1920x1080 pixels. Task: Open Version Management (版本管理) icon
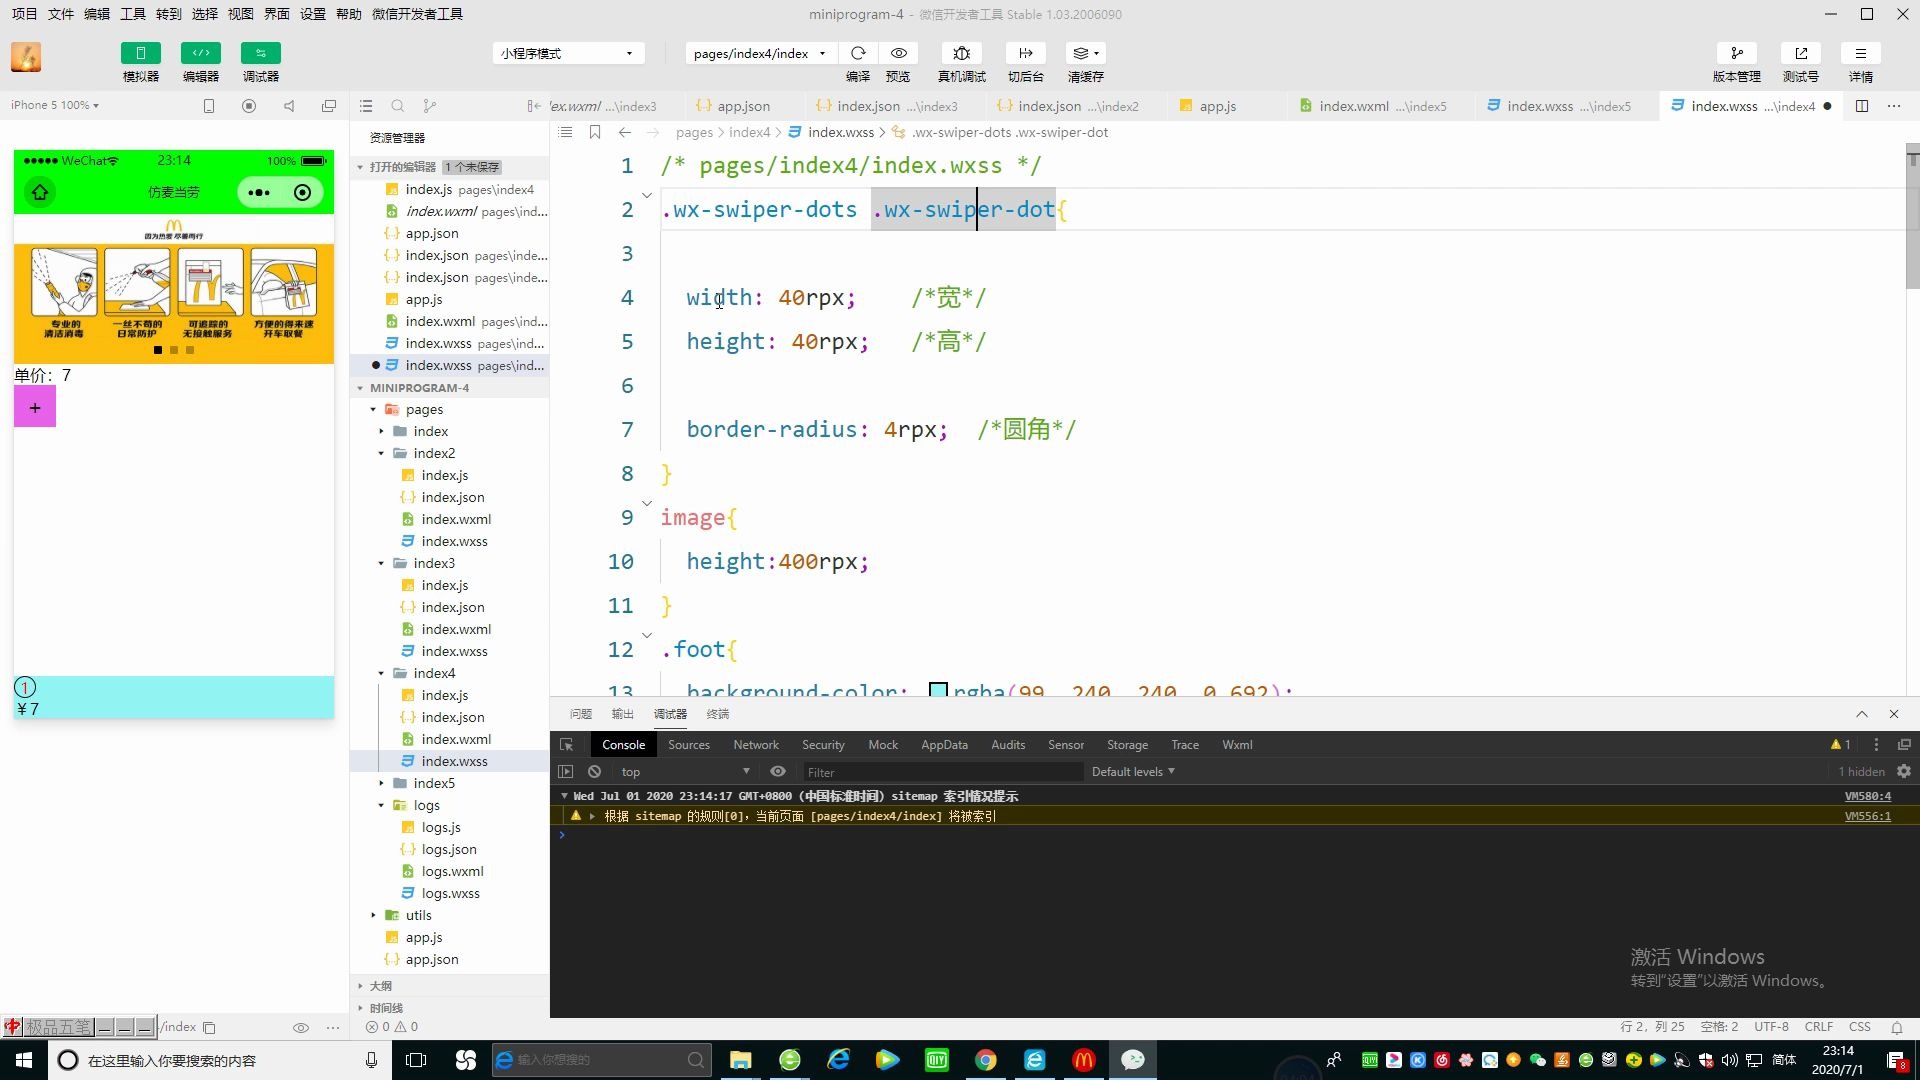[x=1736, y=53]
